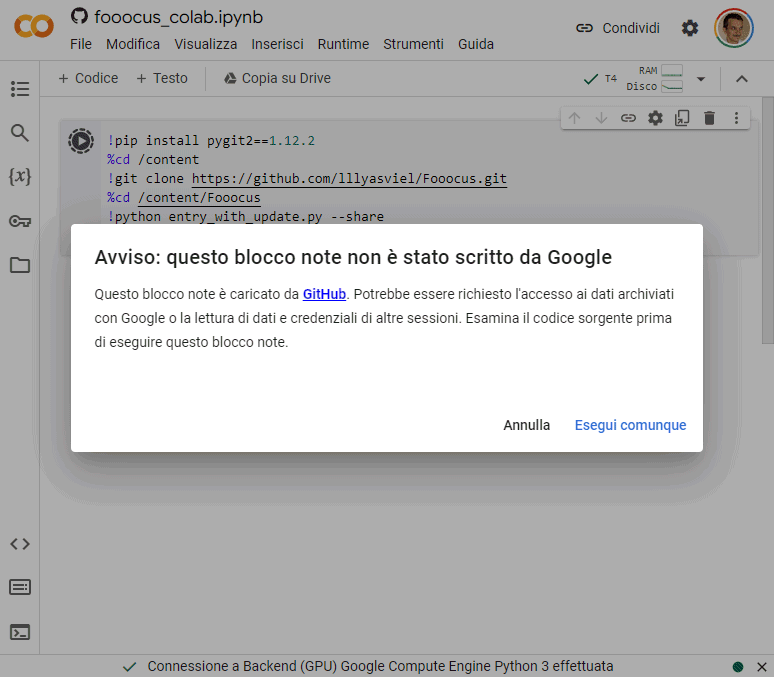
Task: Run the cell with the play button
Action: click(x=81, y=141)
